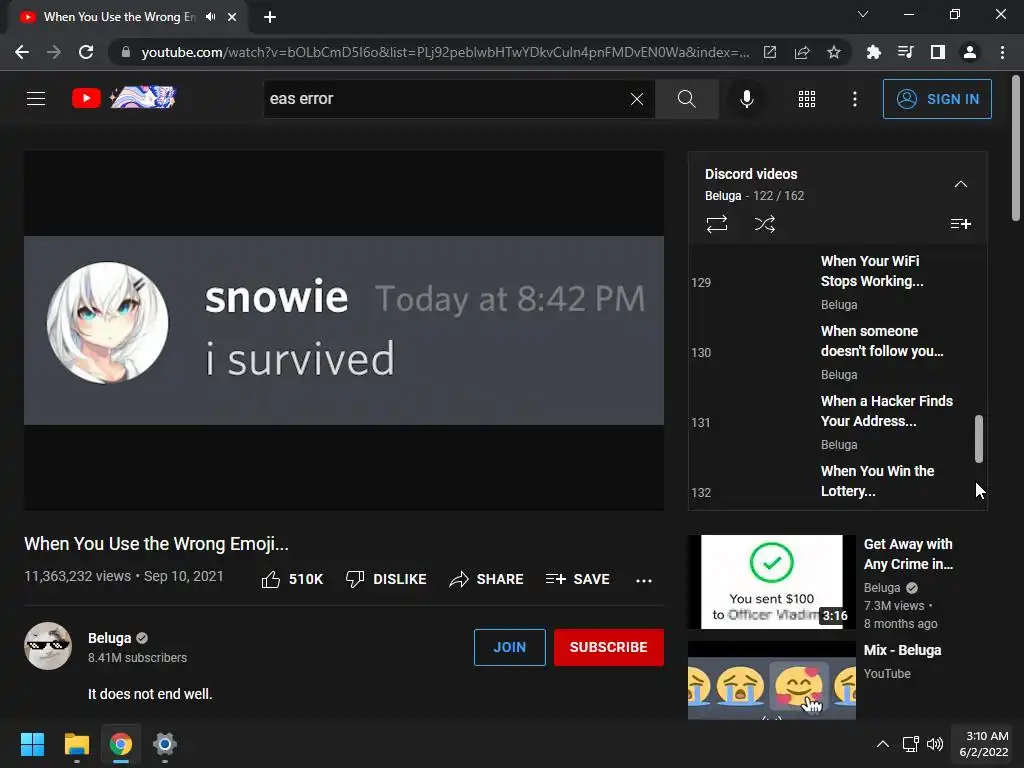Open a new browser tab
The image size is (1024, 768).
(x=270, y=17)
